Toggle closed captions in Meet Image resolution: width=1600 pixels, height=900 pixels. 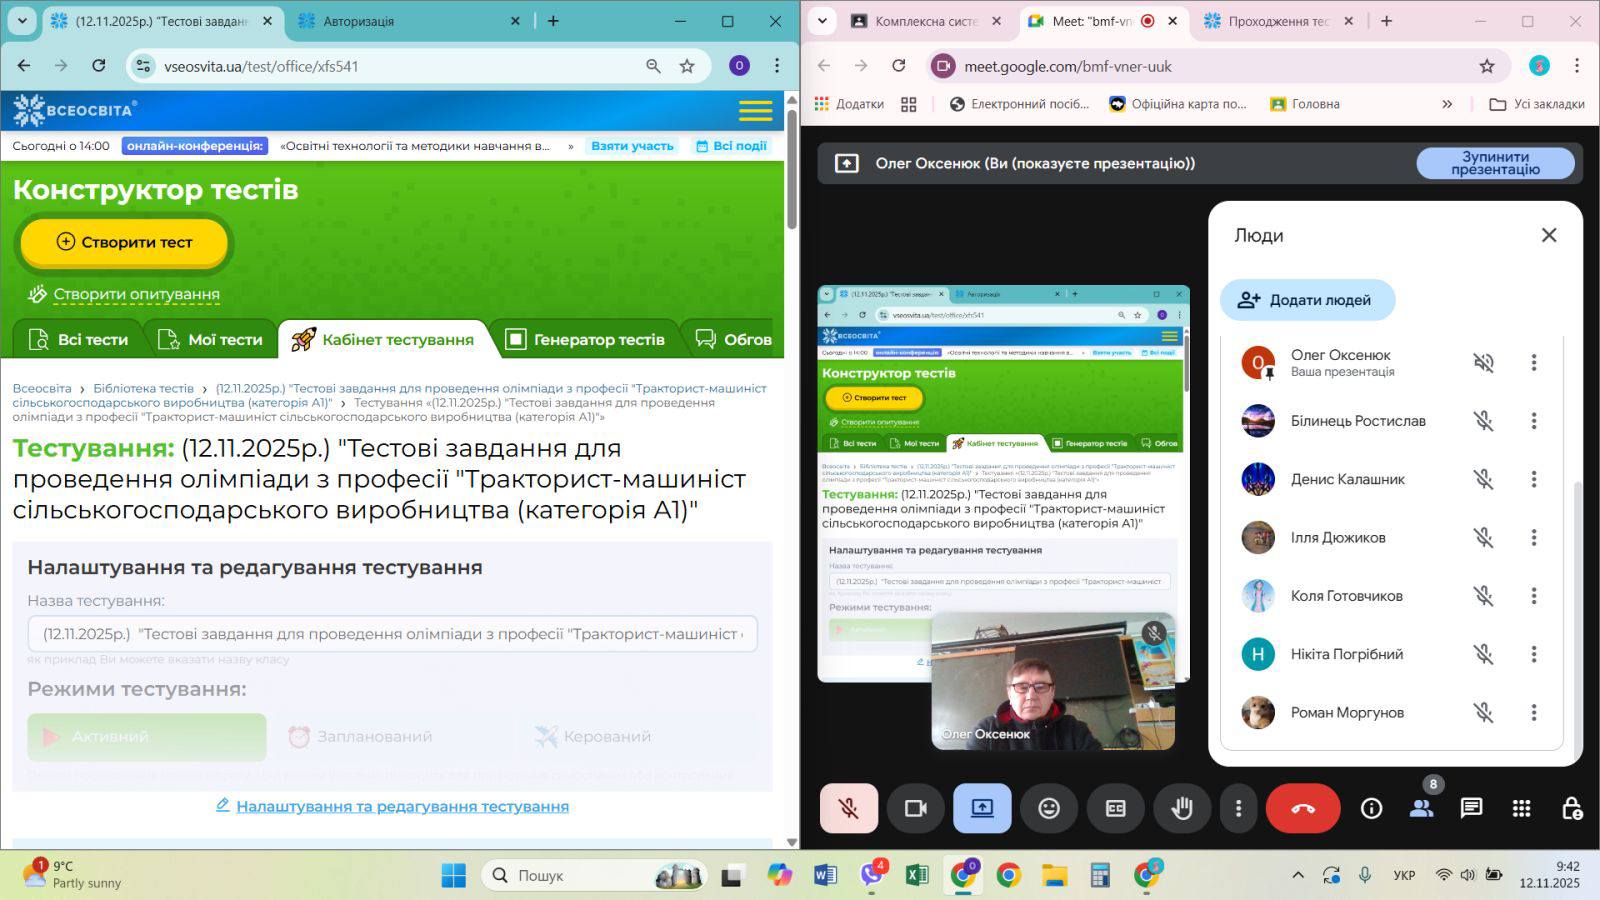coord(1115,808)
